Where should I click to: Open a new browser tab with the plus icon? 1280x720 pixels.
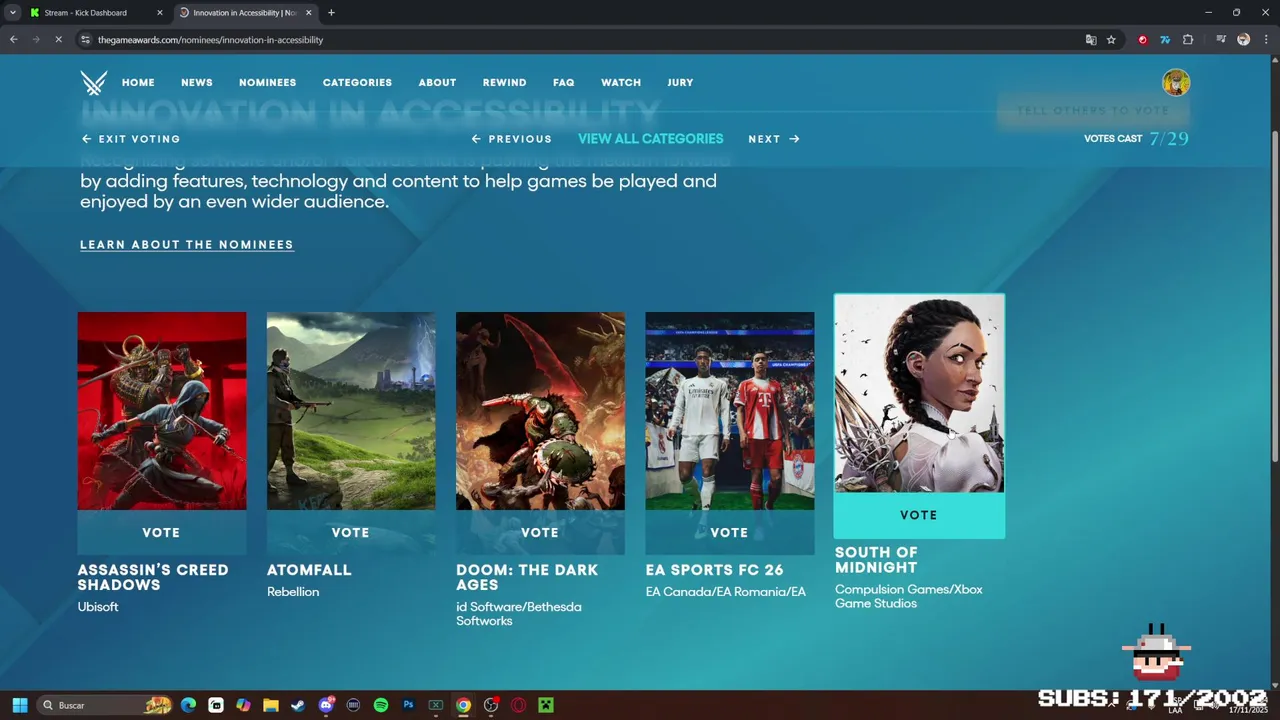click(331, 13)
